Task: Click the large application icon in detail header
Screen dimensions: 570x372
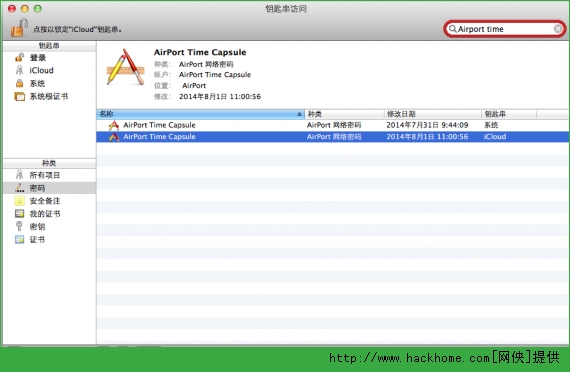Action: click(x=125, y=68)
